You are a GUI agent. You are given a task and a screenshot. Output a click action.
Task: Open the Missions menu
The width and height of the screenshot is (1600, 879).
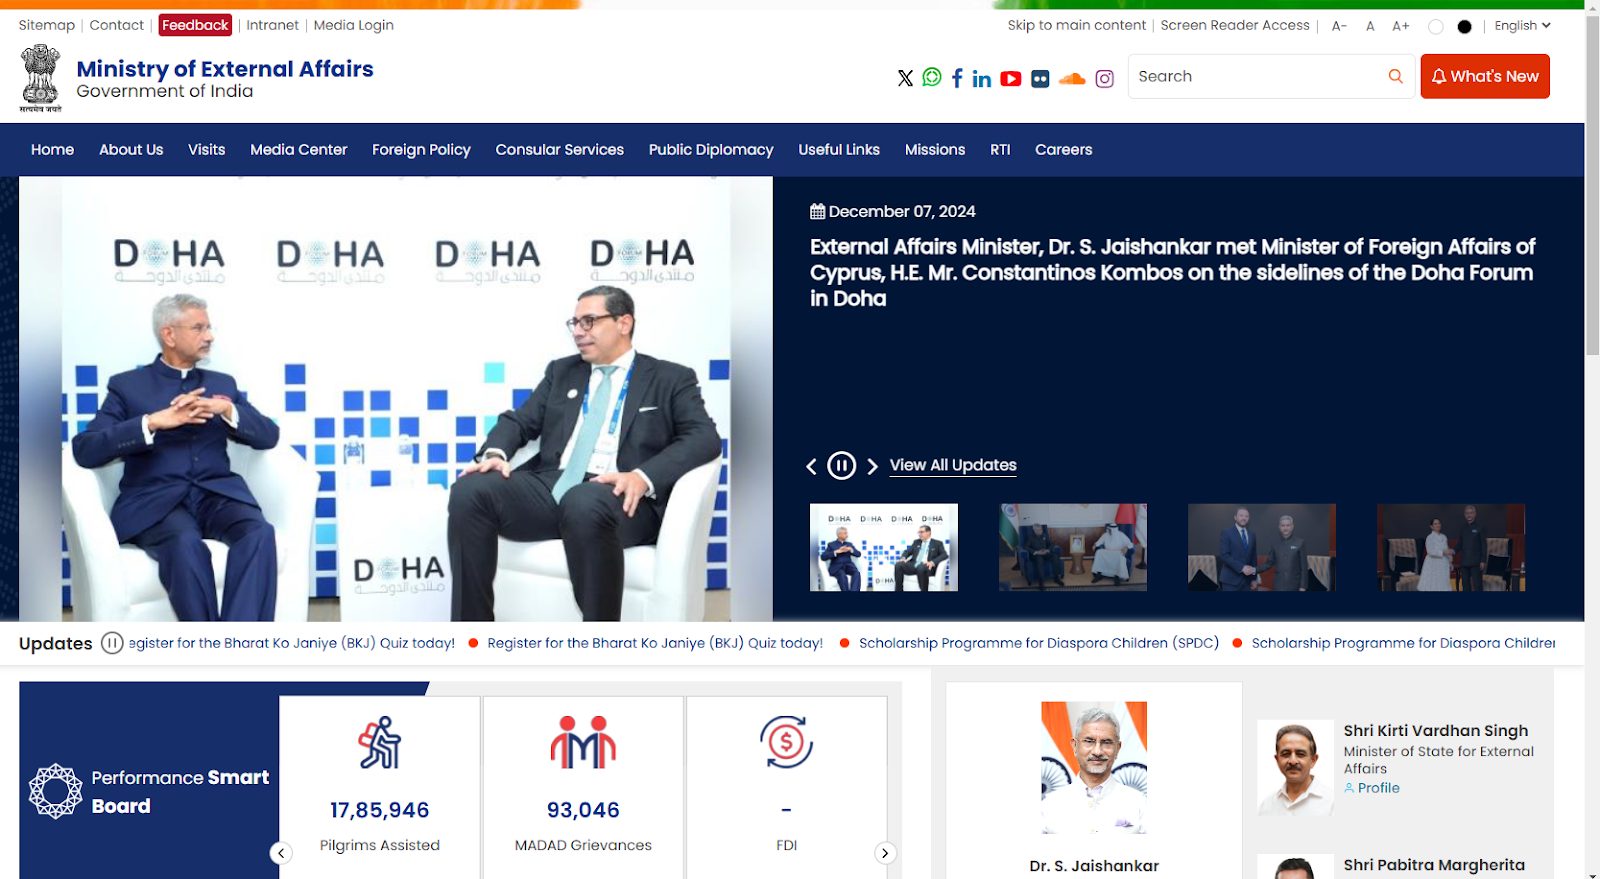(x=935, y=150)
